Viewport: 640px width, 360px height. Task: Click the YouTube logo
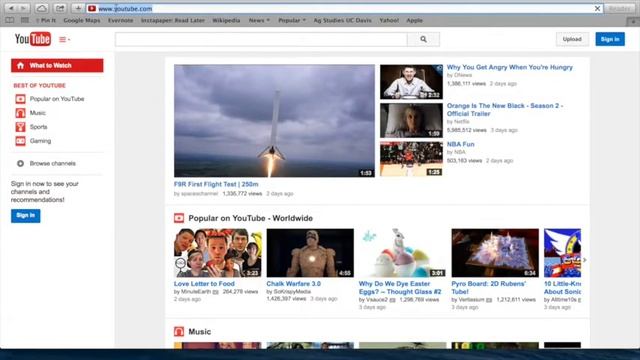(33, 39)
